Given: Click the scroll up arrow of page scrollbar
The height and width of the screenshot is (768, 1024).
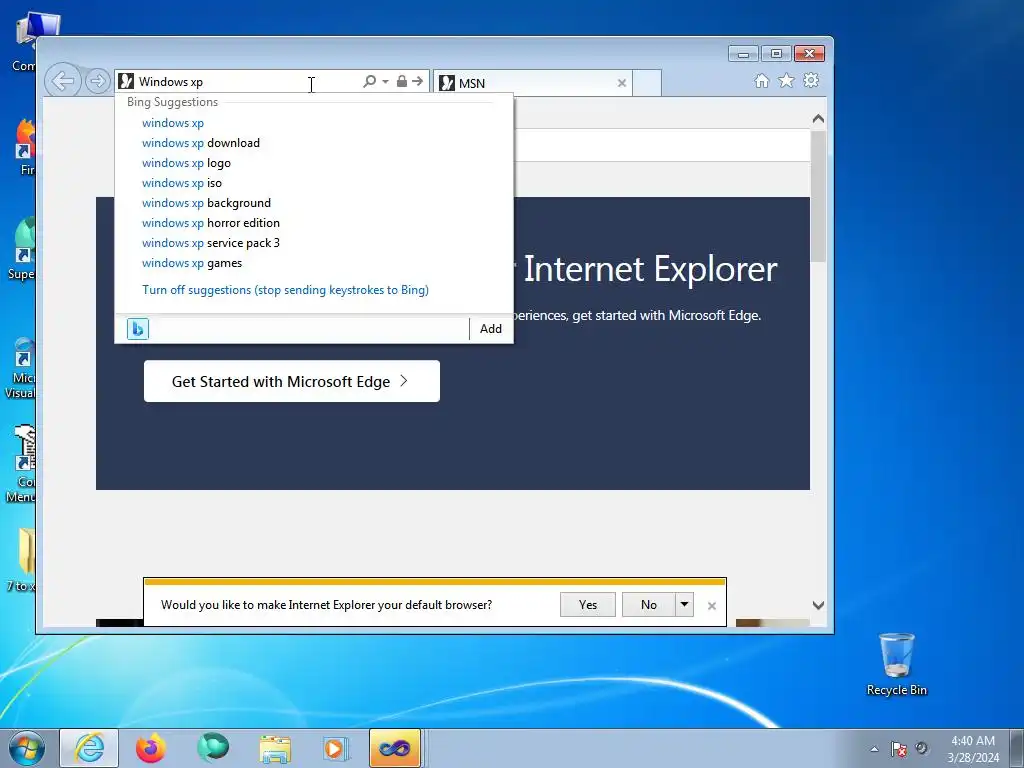Looking at the screenshot, I should (x=818, y=119).
